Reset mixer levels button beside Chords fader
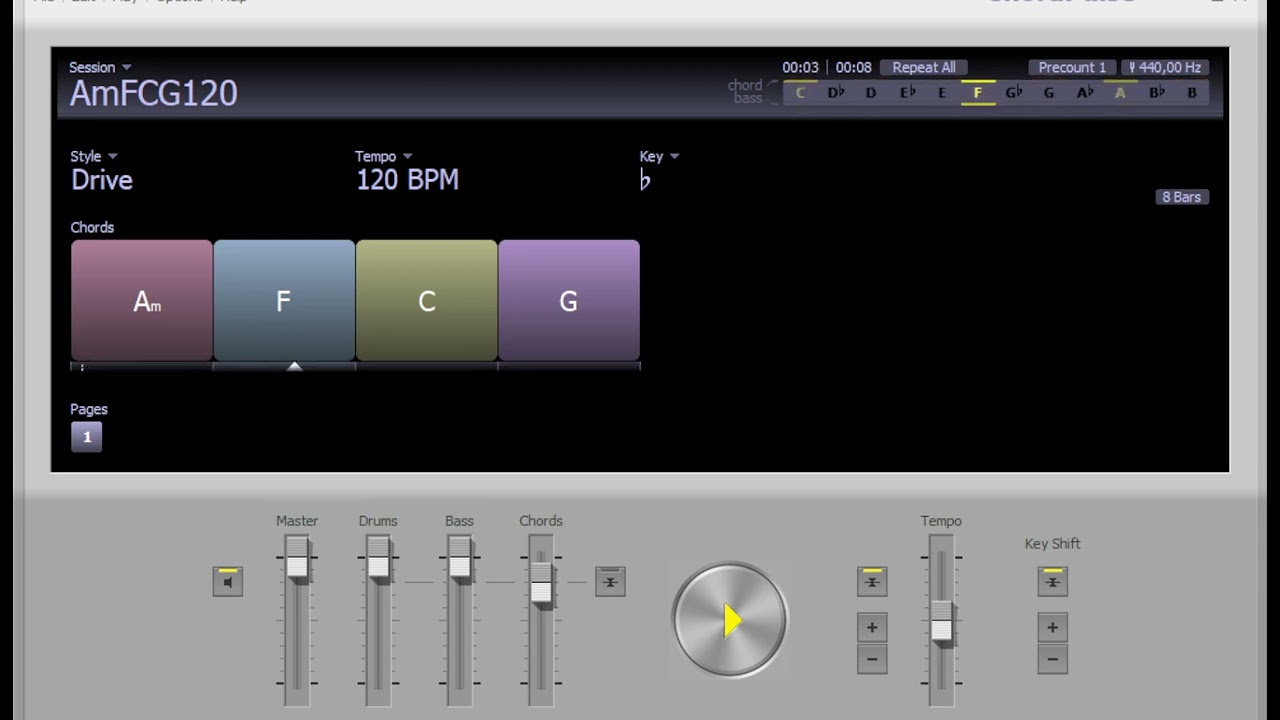 pos(610,581)
